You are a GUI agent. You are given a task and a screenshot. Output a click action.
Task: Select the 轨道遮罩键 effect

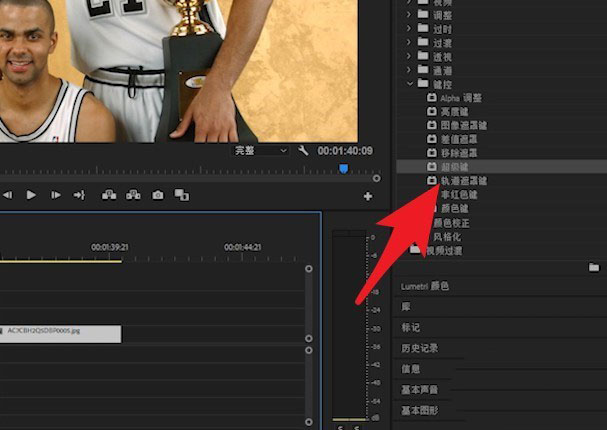click(464, 181)
